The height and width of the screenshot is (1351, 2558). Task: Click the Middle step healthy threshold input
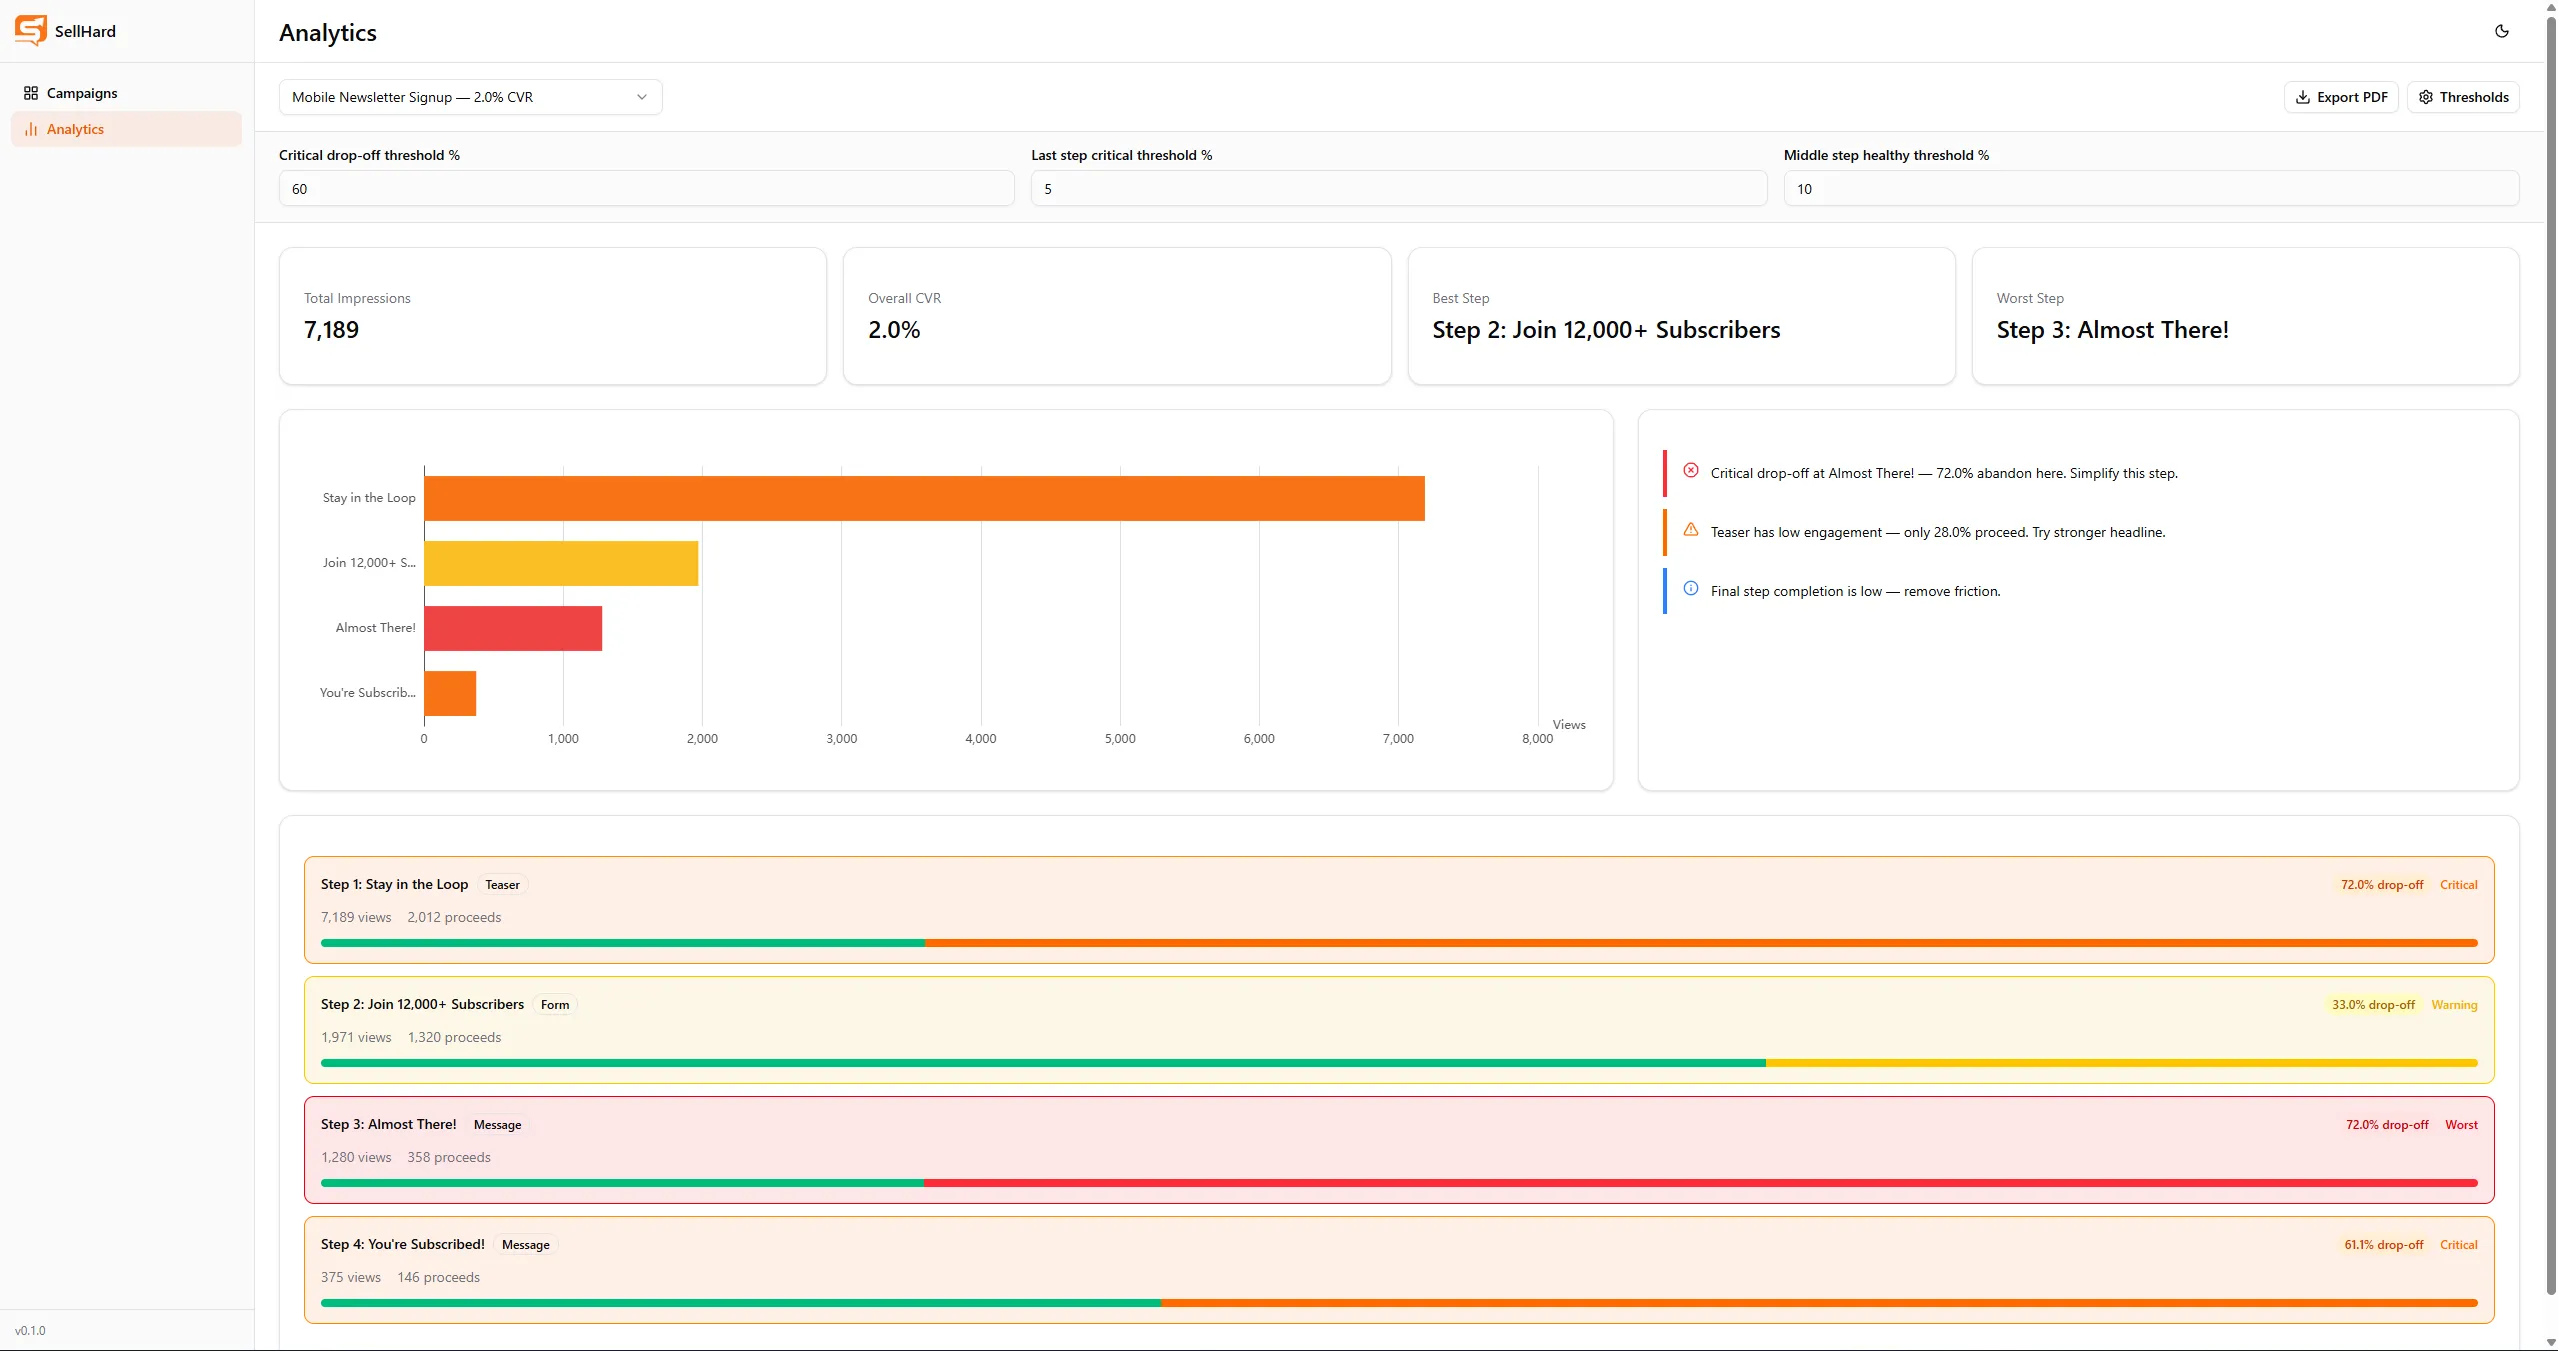coord(2151,189)
